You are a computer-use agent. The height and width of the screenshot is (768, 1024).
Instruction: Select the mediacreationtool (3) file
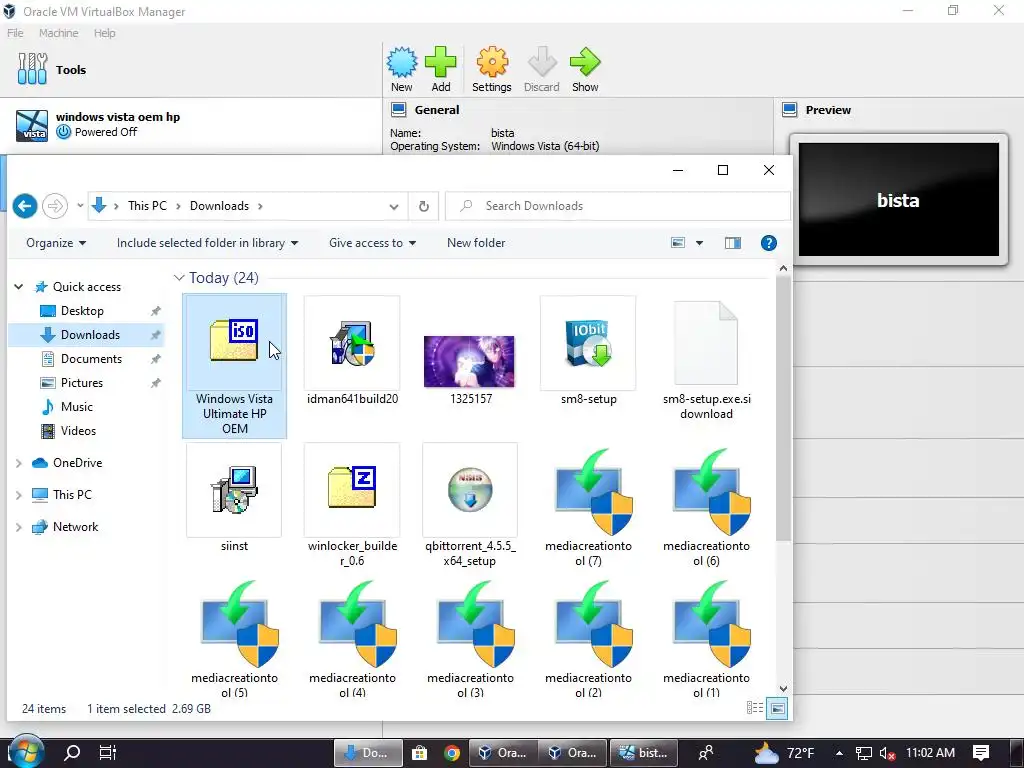470,638
